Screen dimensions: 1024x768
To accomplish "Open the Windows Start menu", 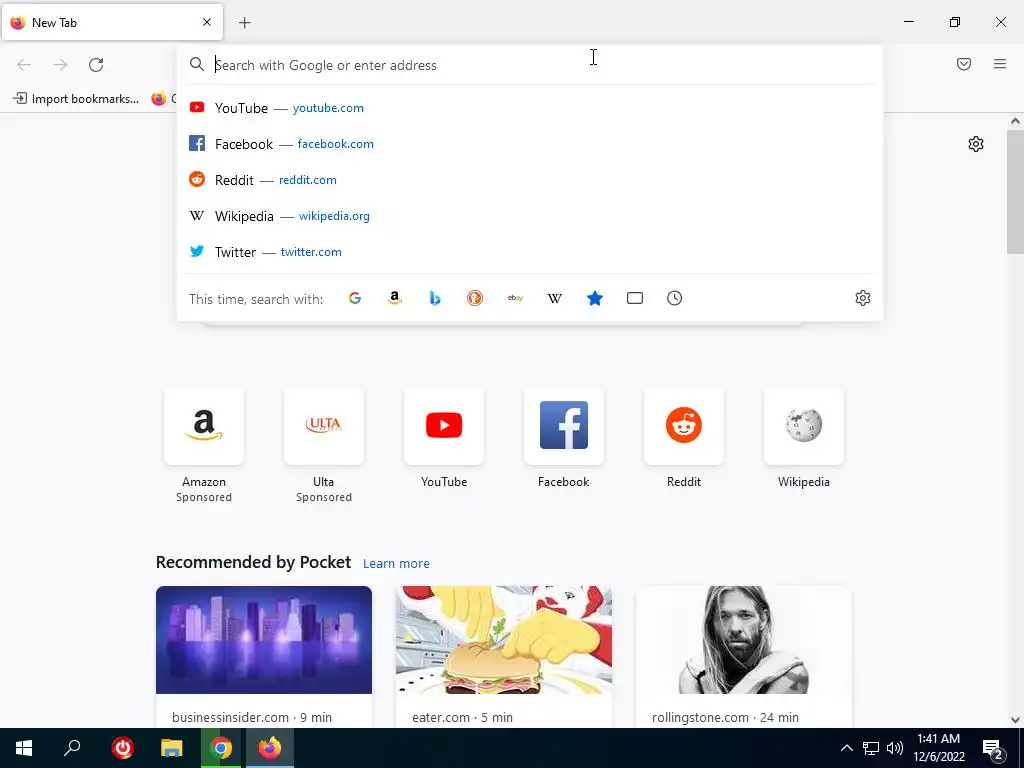I will [x=24, y=748].
